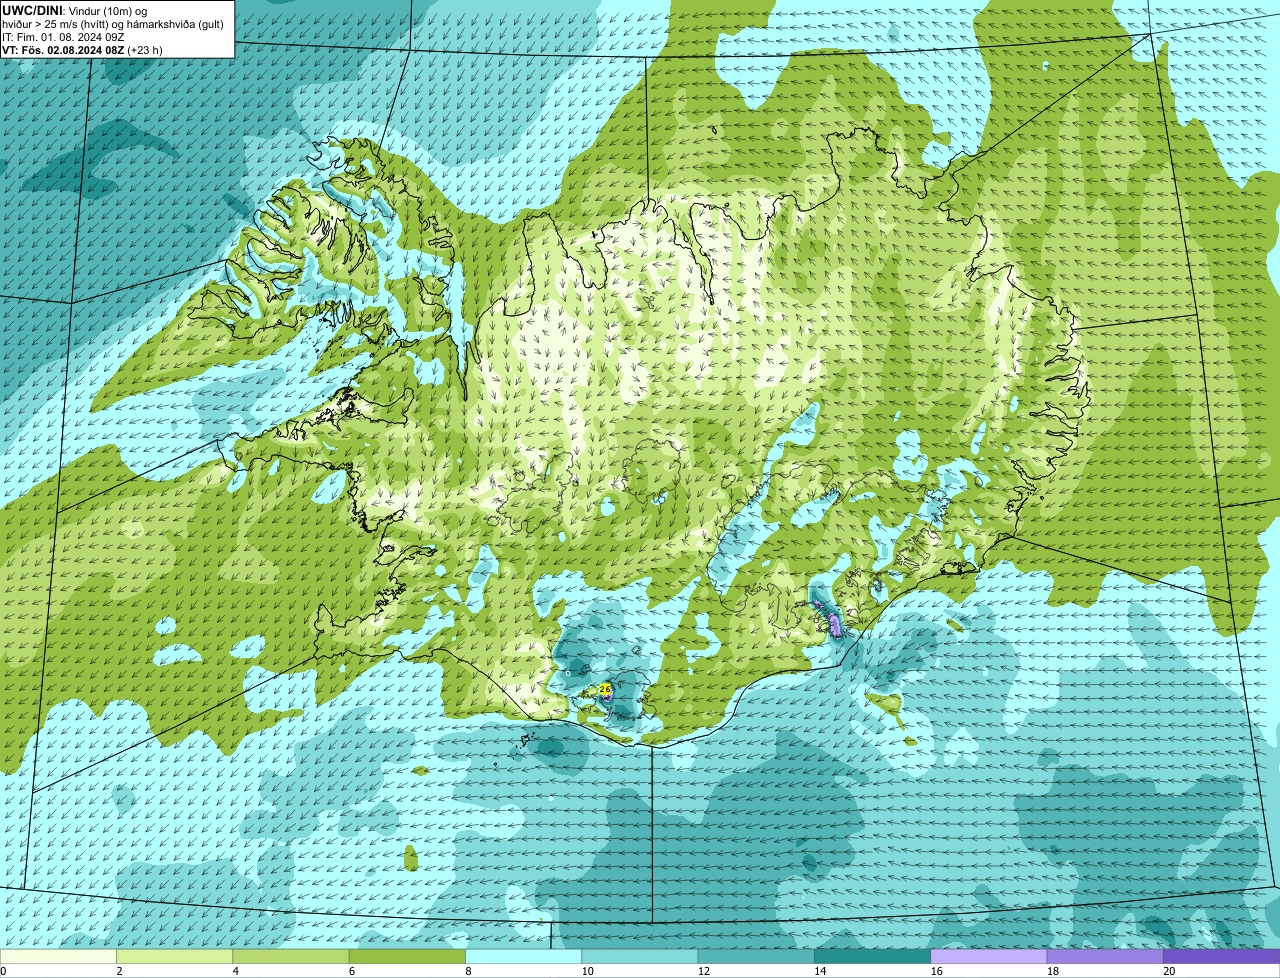Select the 8–10 m/s pale cyan swatch
Screen dimensions: 1280x978
tap(523, 957)
